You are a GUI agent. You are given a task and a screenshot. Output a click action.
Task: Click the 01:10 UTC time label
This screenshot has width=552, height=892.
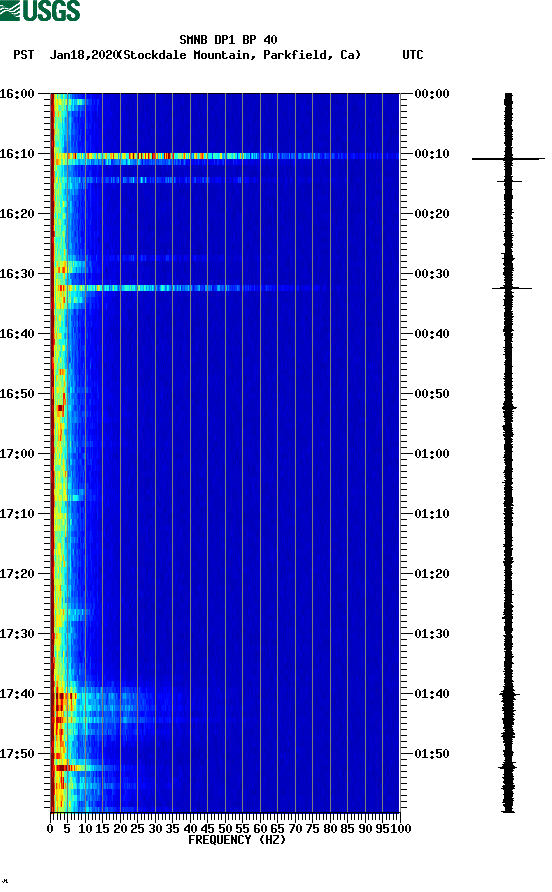tap(432, 514)
